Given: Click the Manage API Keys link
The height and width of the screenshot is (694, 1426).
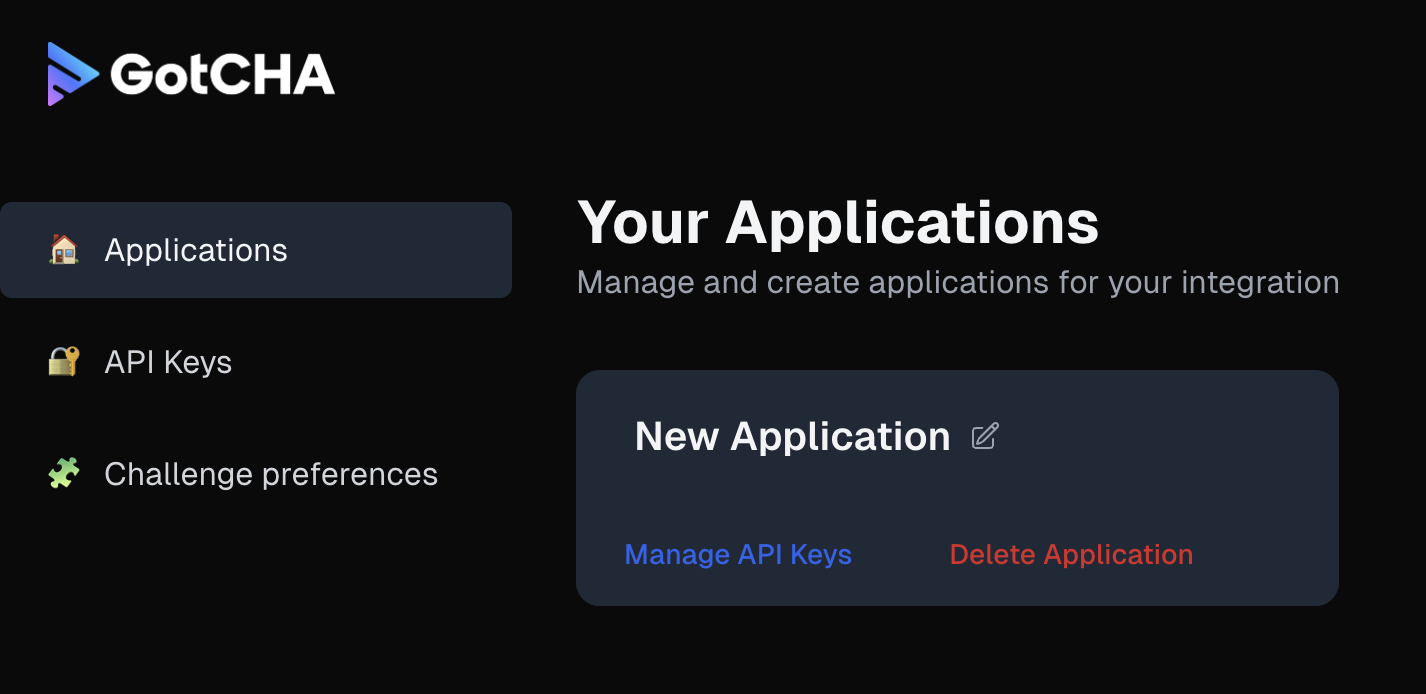Looking at the screenshot, I should point(738,554).
